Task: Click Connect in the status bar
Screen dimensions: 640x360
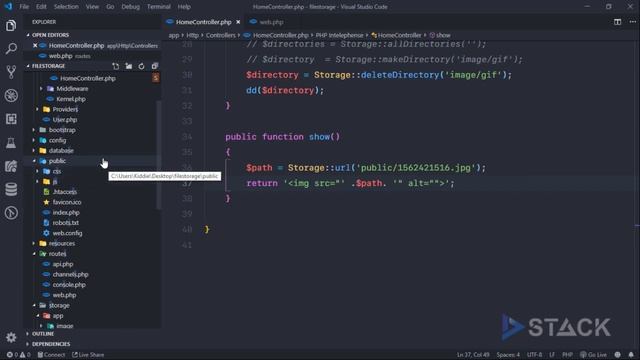Action: (x=51, y=355)
